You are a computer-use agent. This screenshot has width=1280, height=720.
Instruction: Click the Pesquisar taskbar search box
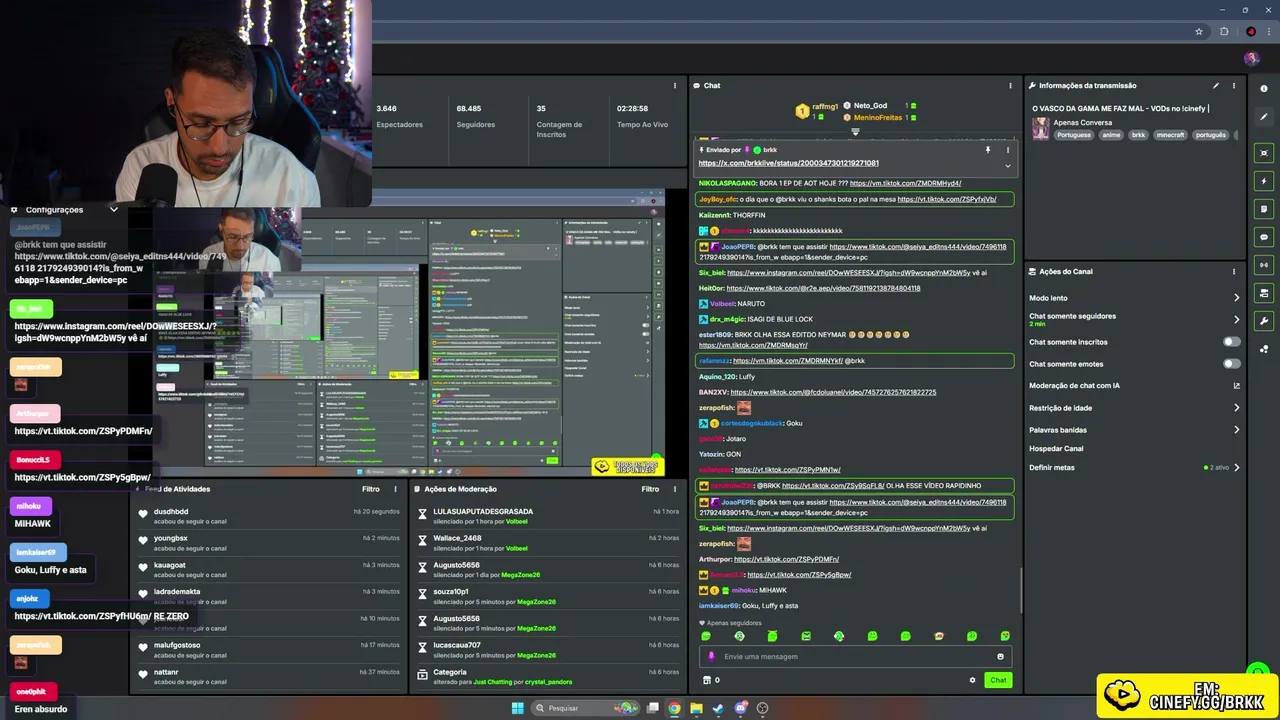pyautogui.click(x=586, y=708)
